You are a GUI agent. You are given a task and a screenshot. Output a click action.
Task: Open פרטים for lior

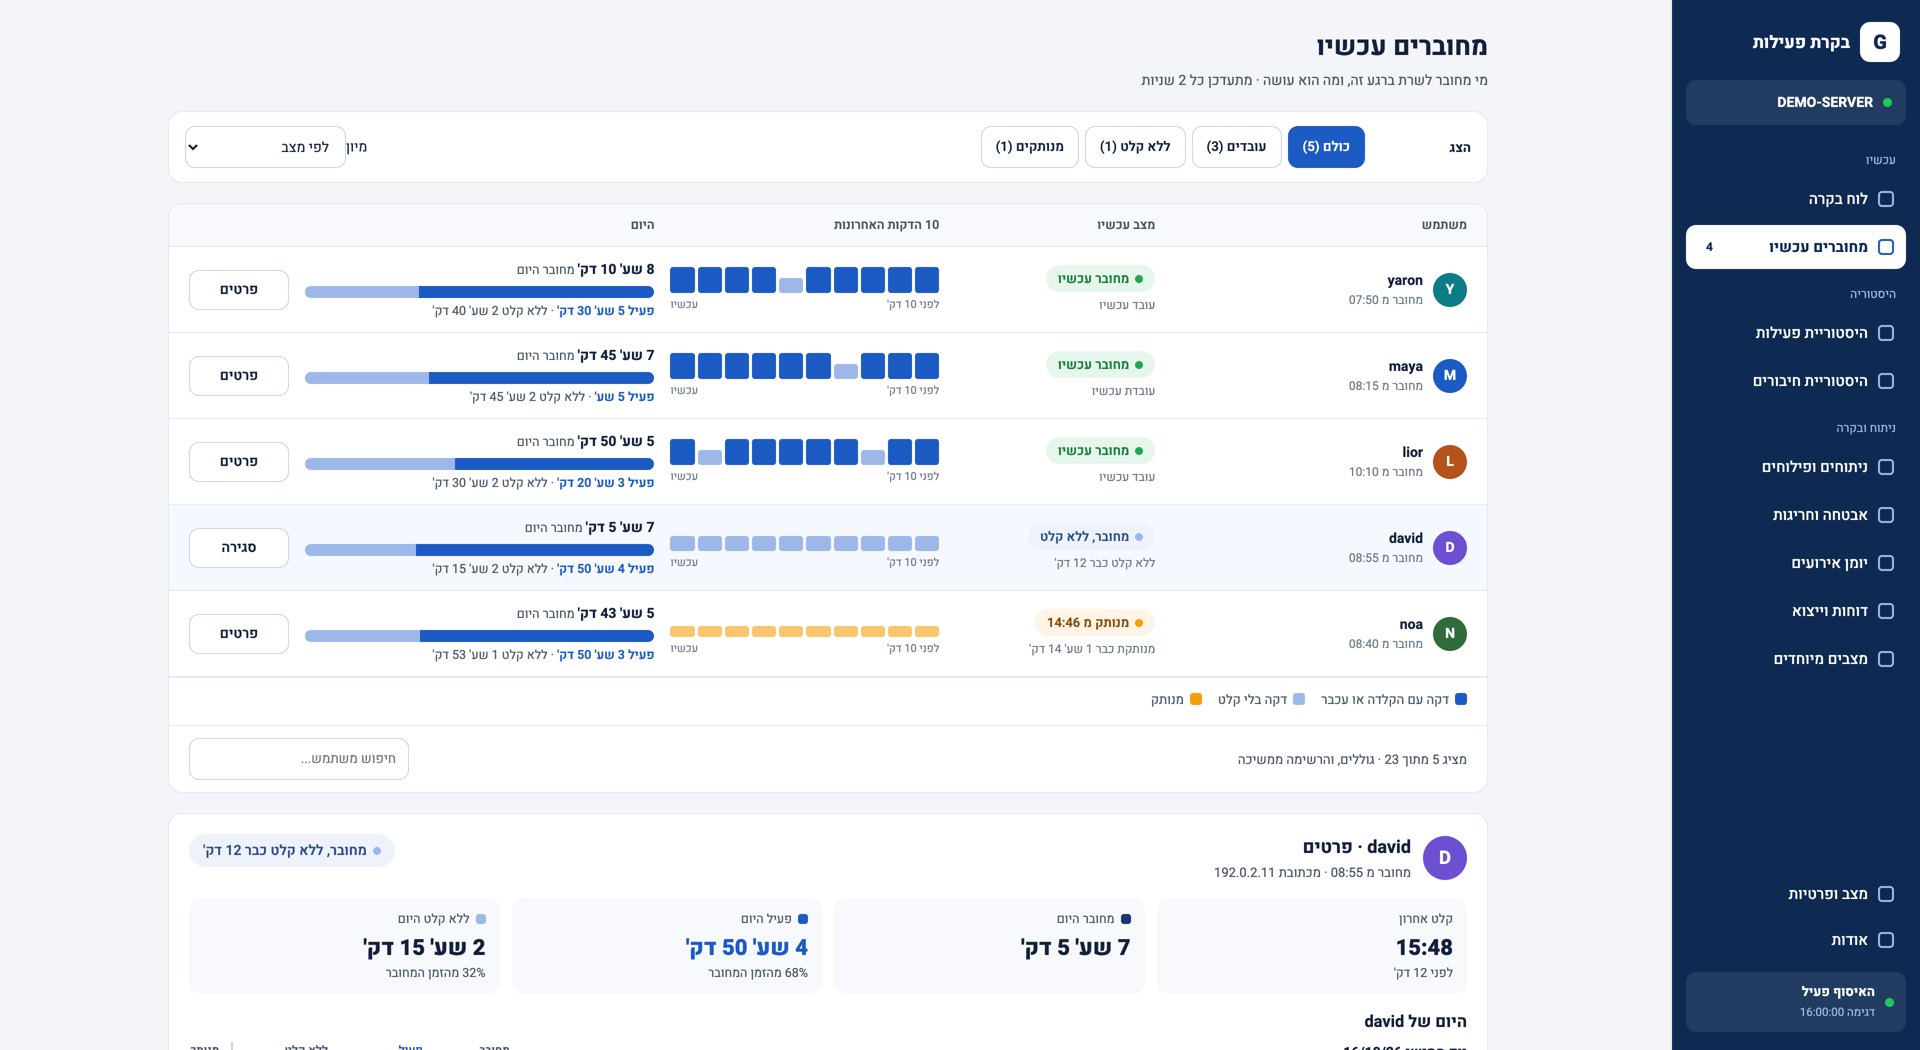(x=239, y=462)
